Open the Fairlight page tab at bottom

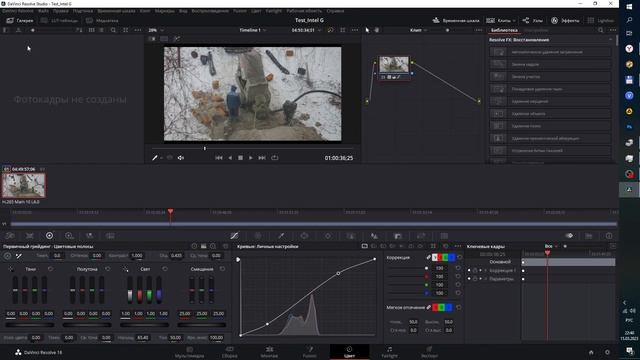coord(389,352)
